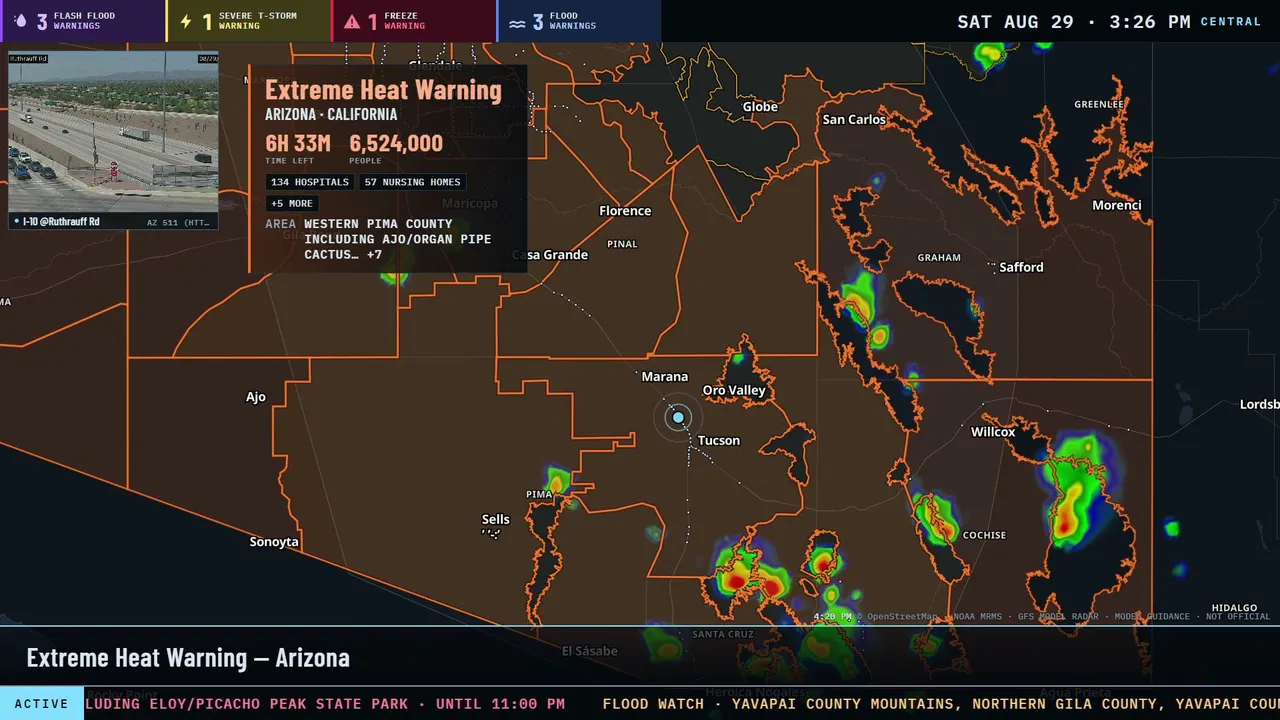The image size is (1280, 720).
Task: Click the SAT AUG 29 · 3:26 PM clock
Action: [1074, 21]
